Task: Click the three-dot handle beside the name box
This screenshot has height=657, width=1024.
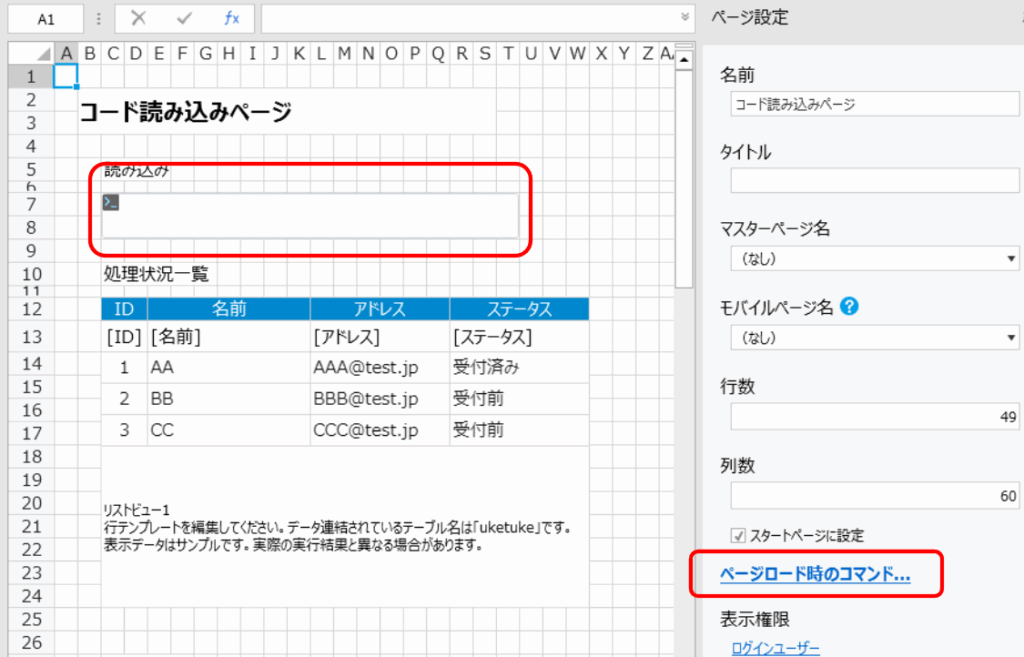Action: [x=98, y=19]
